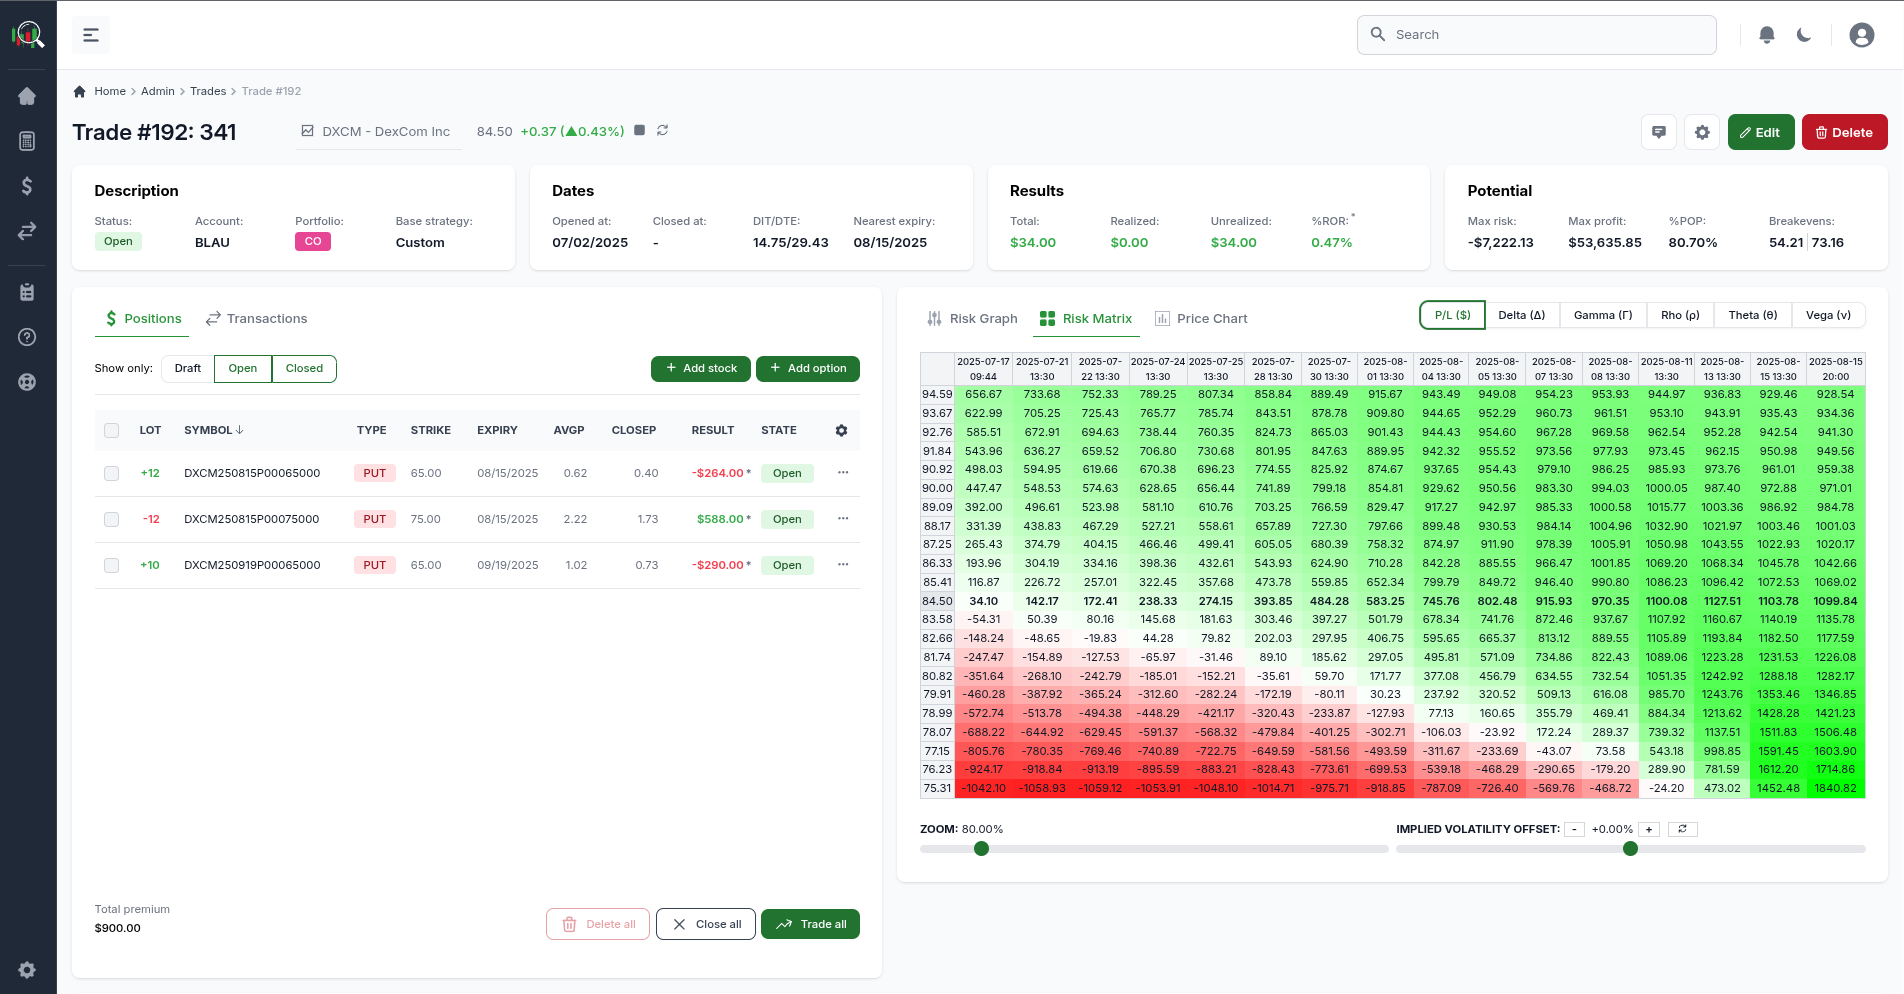Open the Home page from sidebar
1904x994 pixels.
27,96
